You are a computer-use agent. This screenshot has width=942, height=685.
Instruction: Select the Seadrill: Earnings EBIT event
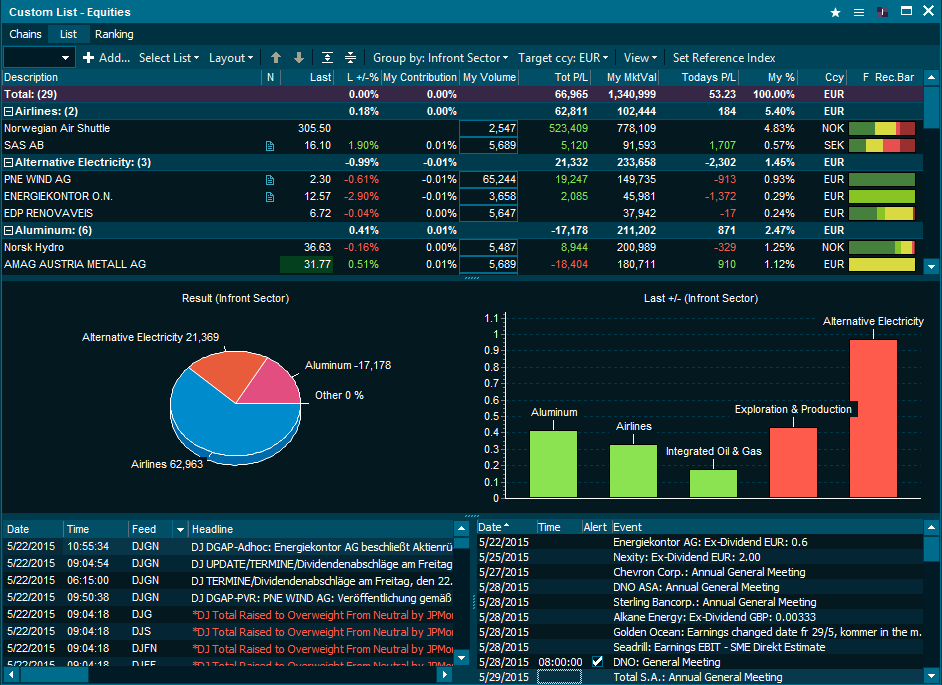(700, 647)
